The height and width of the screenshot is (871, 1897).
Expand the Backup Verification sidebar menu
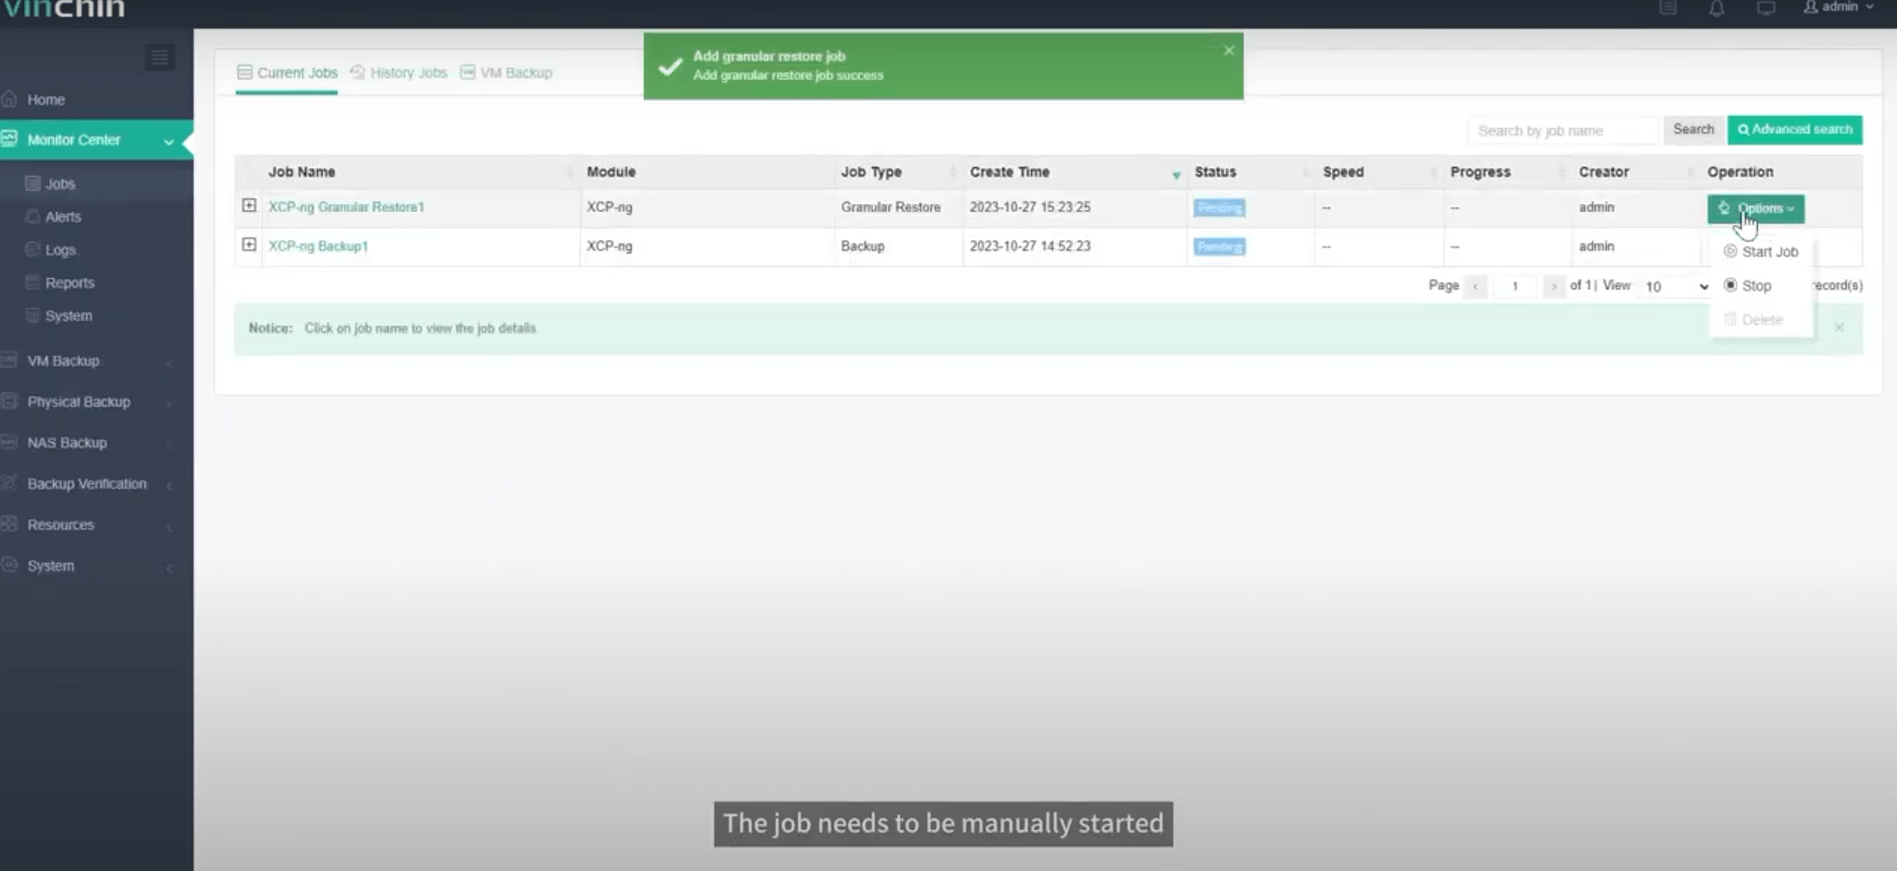pyautogui.click(x=96, y=484)
